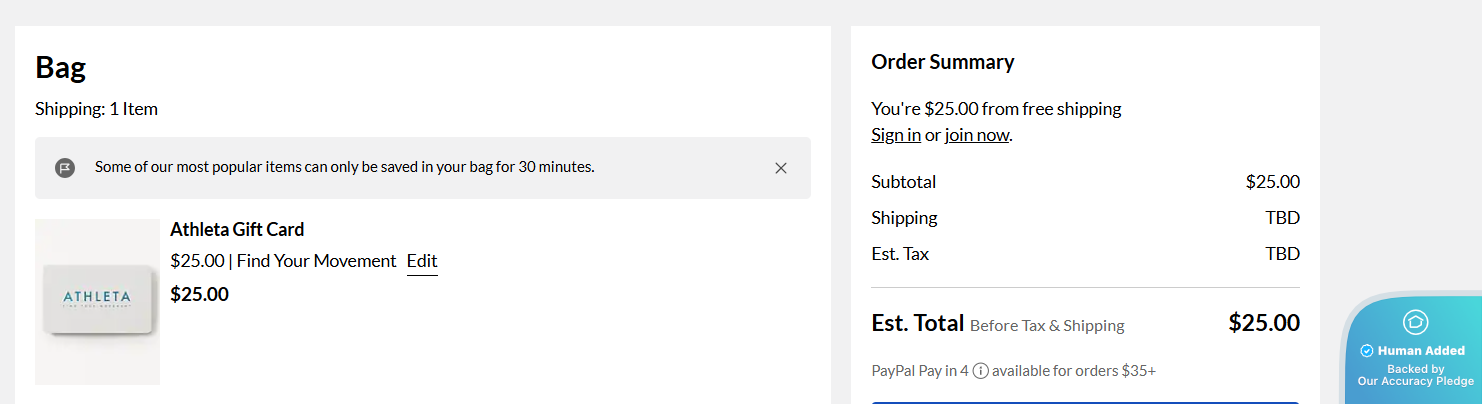
Task: Click the bold $25.00 item price
Action: pos(200,295)
